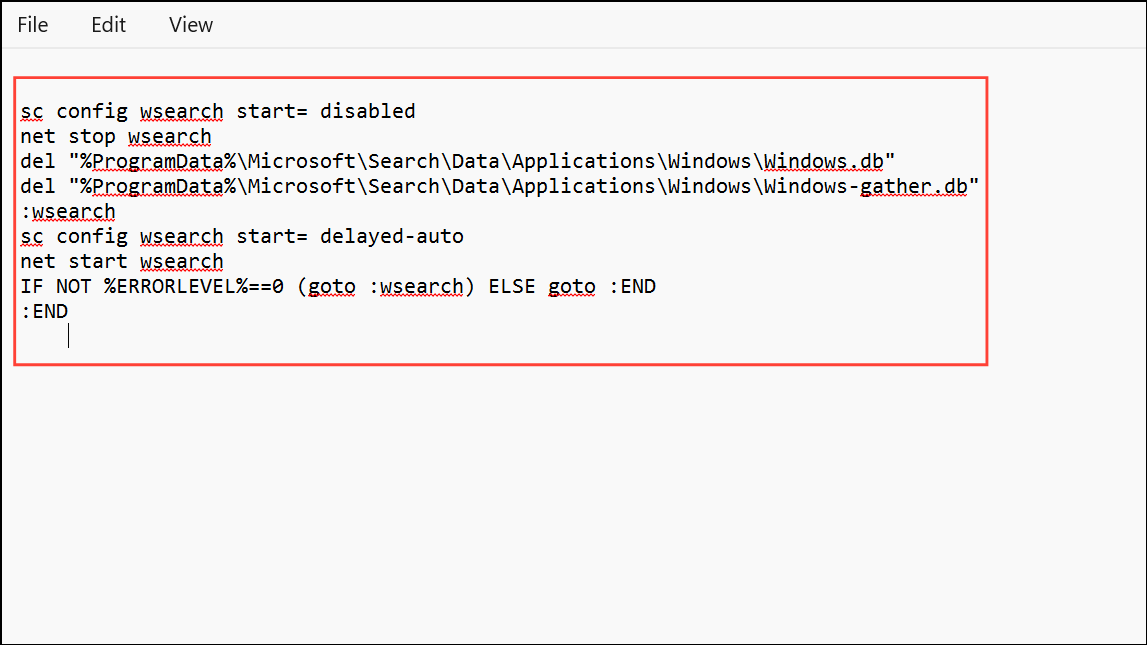
Task: Click the word disabled on the first line
Action: [x=369, y=111]
